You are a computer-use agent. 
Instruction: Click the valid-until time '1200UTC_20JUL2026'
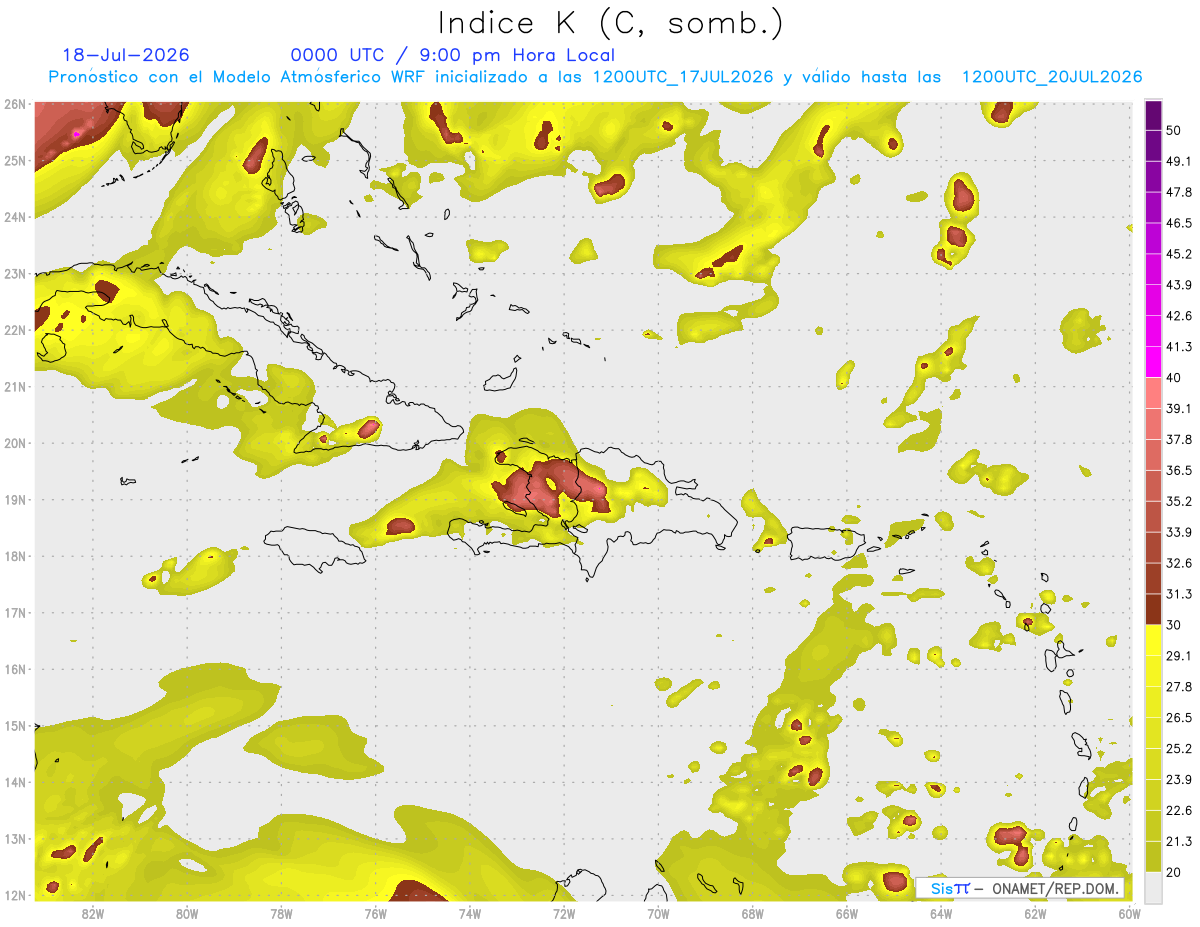coord(1052,77)
